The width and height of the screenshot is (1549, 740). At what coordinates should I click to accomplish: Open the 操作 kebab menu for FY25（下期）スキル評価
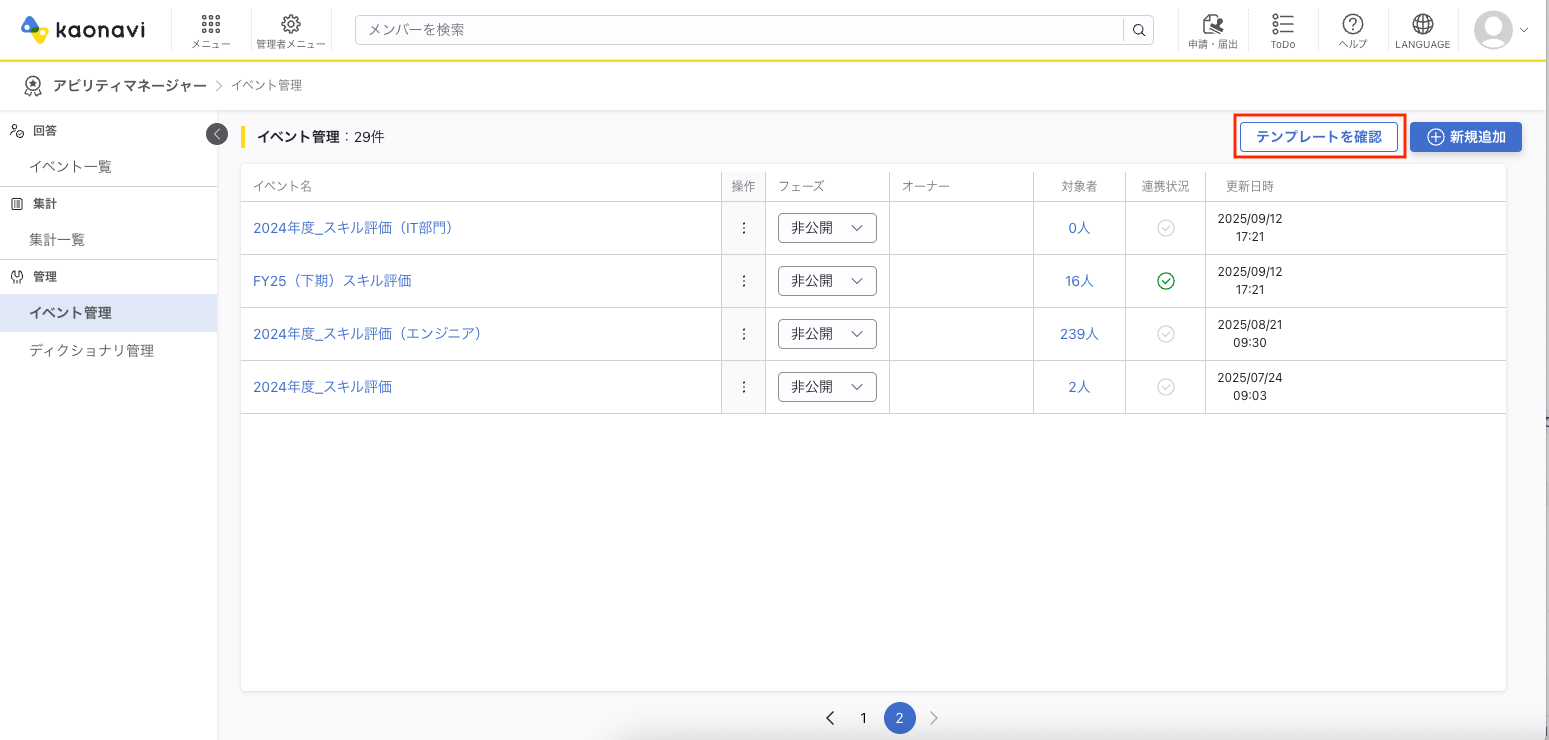[744, 281]
